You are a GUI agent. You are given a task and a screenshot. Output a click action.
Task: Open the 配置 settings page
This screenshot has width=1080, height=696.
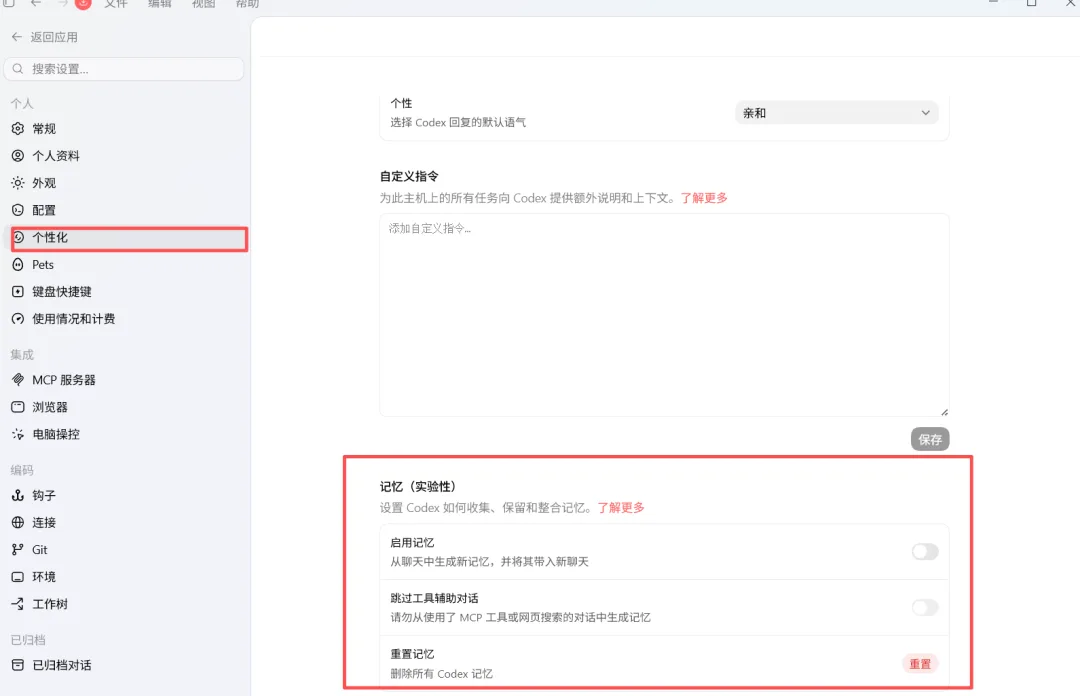[125, 210]
